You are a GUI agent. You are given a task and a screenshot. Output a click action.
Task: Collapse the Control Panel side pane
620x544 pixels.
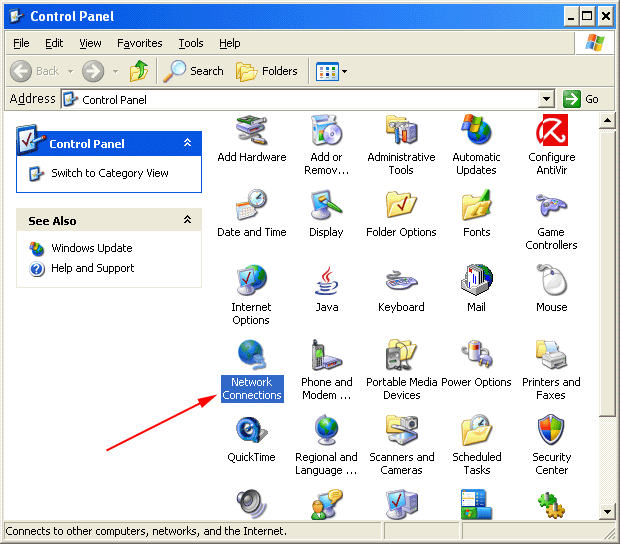(187, 143)
